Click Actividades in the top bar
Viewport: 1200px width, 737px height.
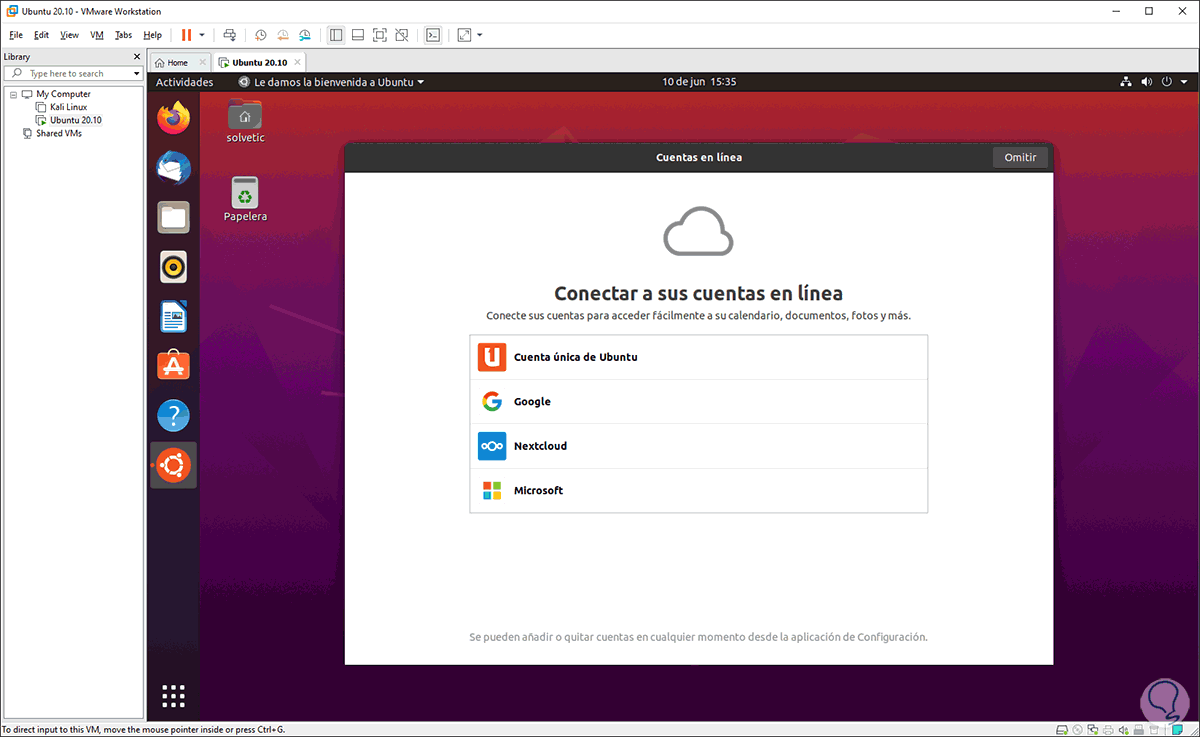point(185,82)
